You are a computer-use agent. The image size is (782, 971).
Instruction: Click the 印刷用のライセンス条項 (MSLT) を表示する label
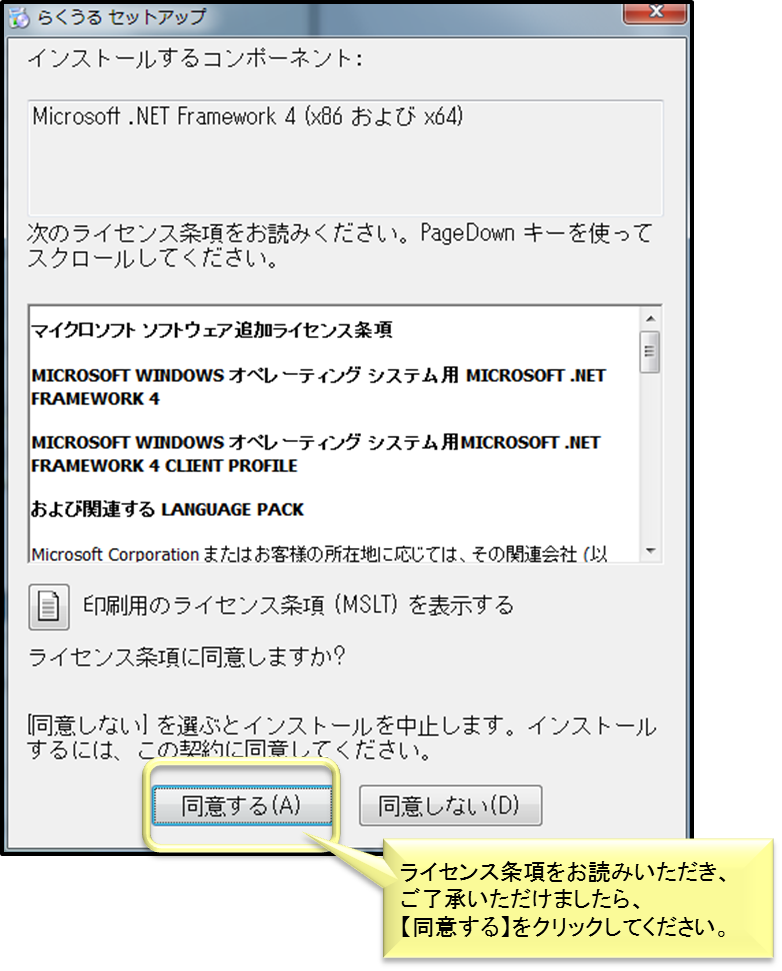pos(298,605)
